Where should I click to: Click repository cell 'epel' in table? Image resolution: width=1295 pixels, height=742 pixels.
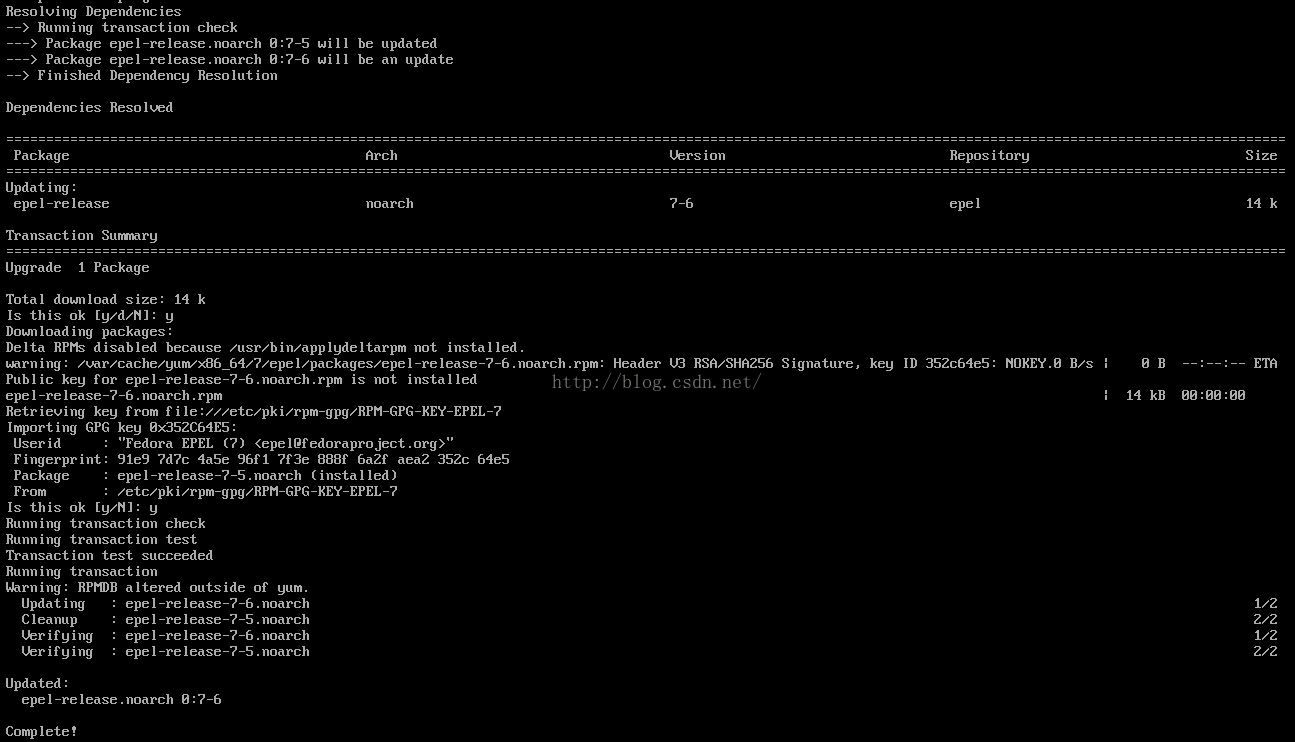pyautogui.click(x=966, y=204)
